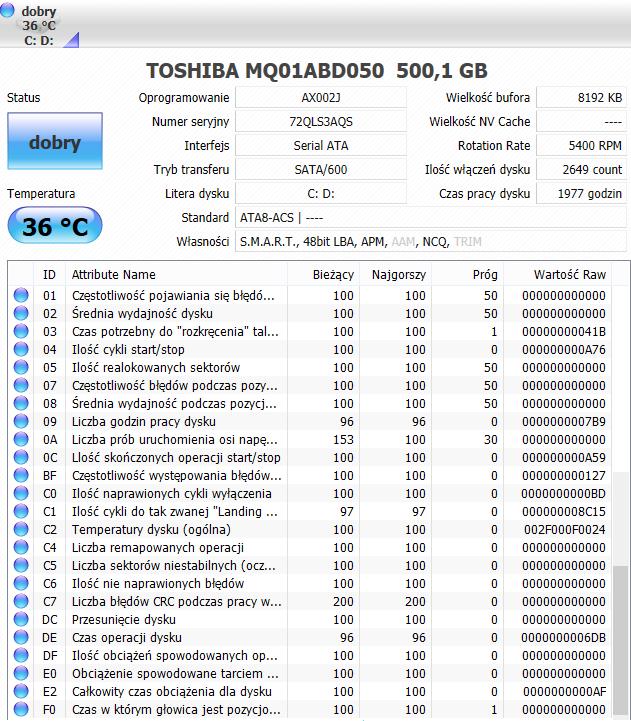Viewport: 631px width, 721px height.
Task: Select the disk tab 'dobry 36 °C C: D:'
Action: 40,24
